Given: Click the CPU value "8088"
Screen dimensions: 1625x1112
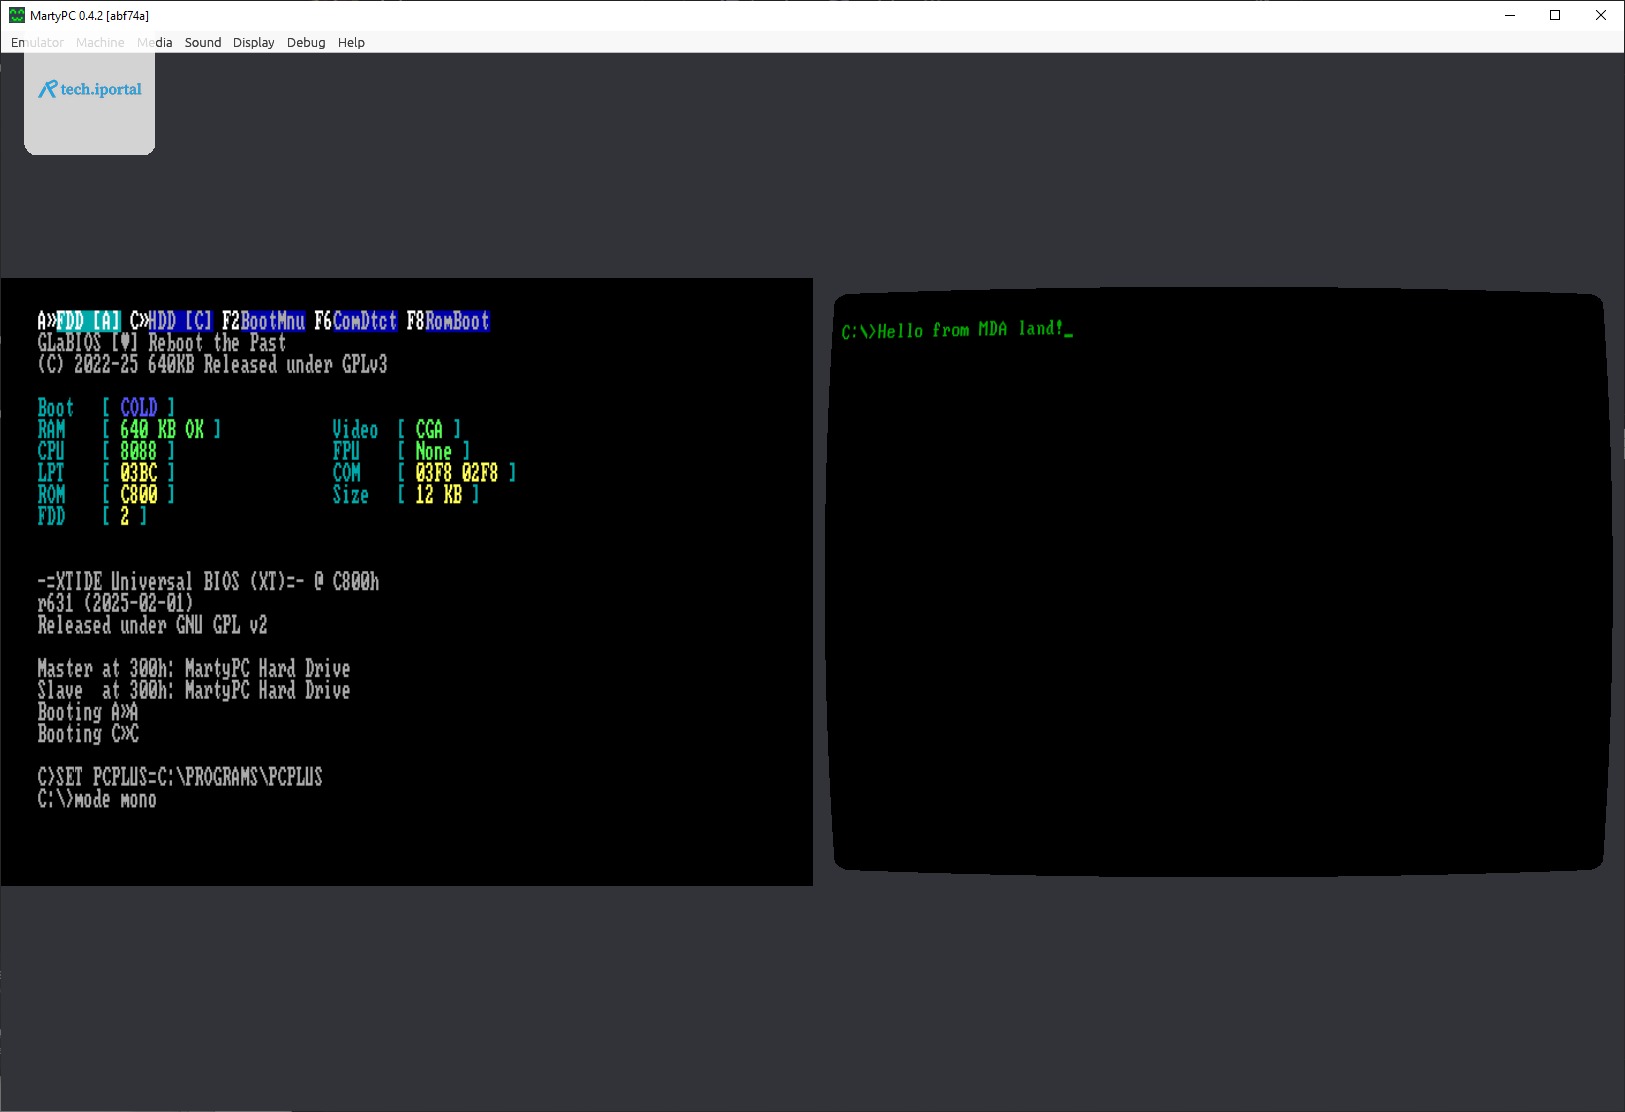Looking at the screenshot, I should pyautogui.click(x=139, y=452).
